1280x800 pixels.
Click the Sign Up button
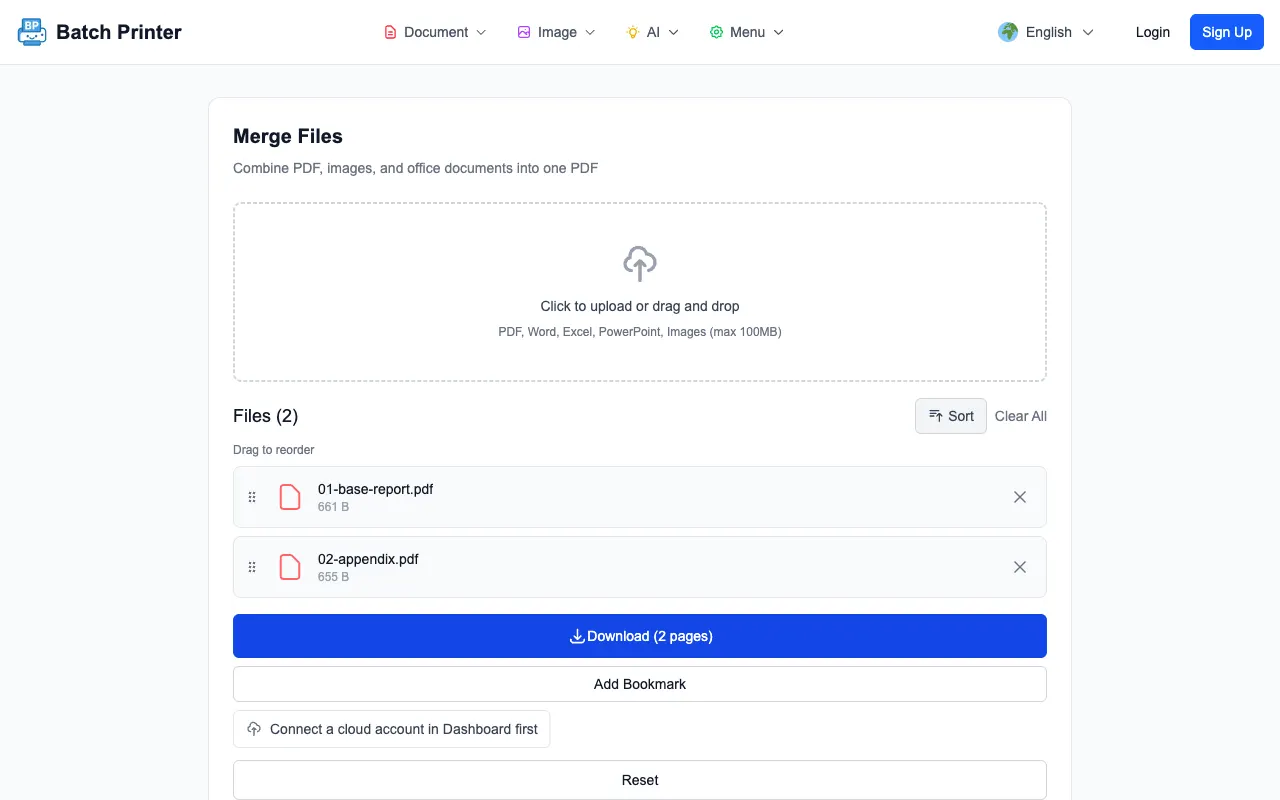(1227, 32)
